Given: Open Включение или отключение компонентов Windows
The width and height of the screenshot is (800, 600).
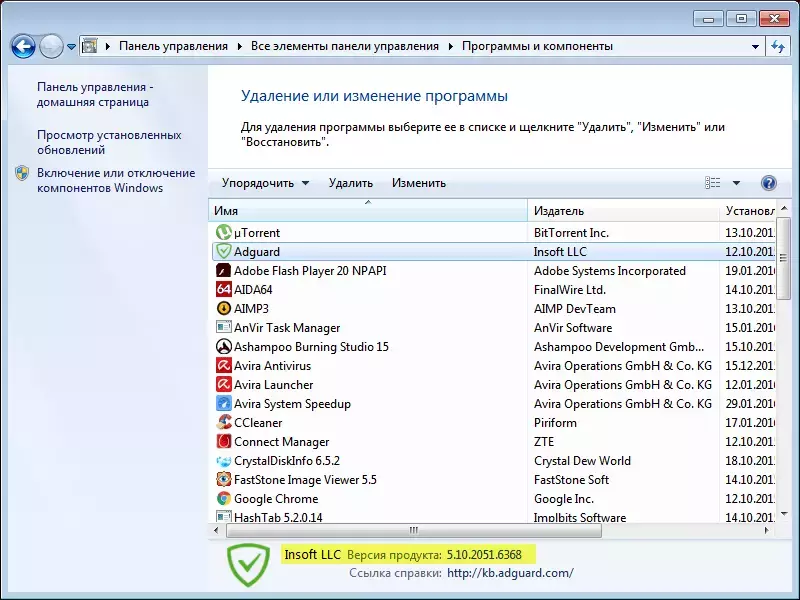Looking at the screenshot, I should [116, 180].
